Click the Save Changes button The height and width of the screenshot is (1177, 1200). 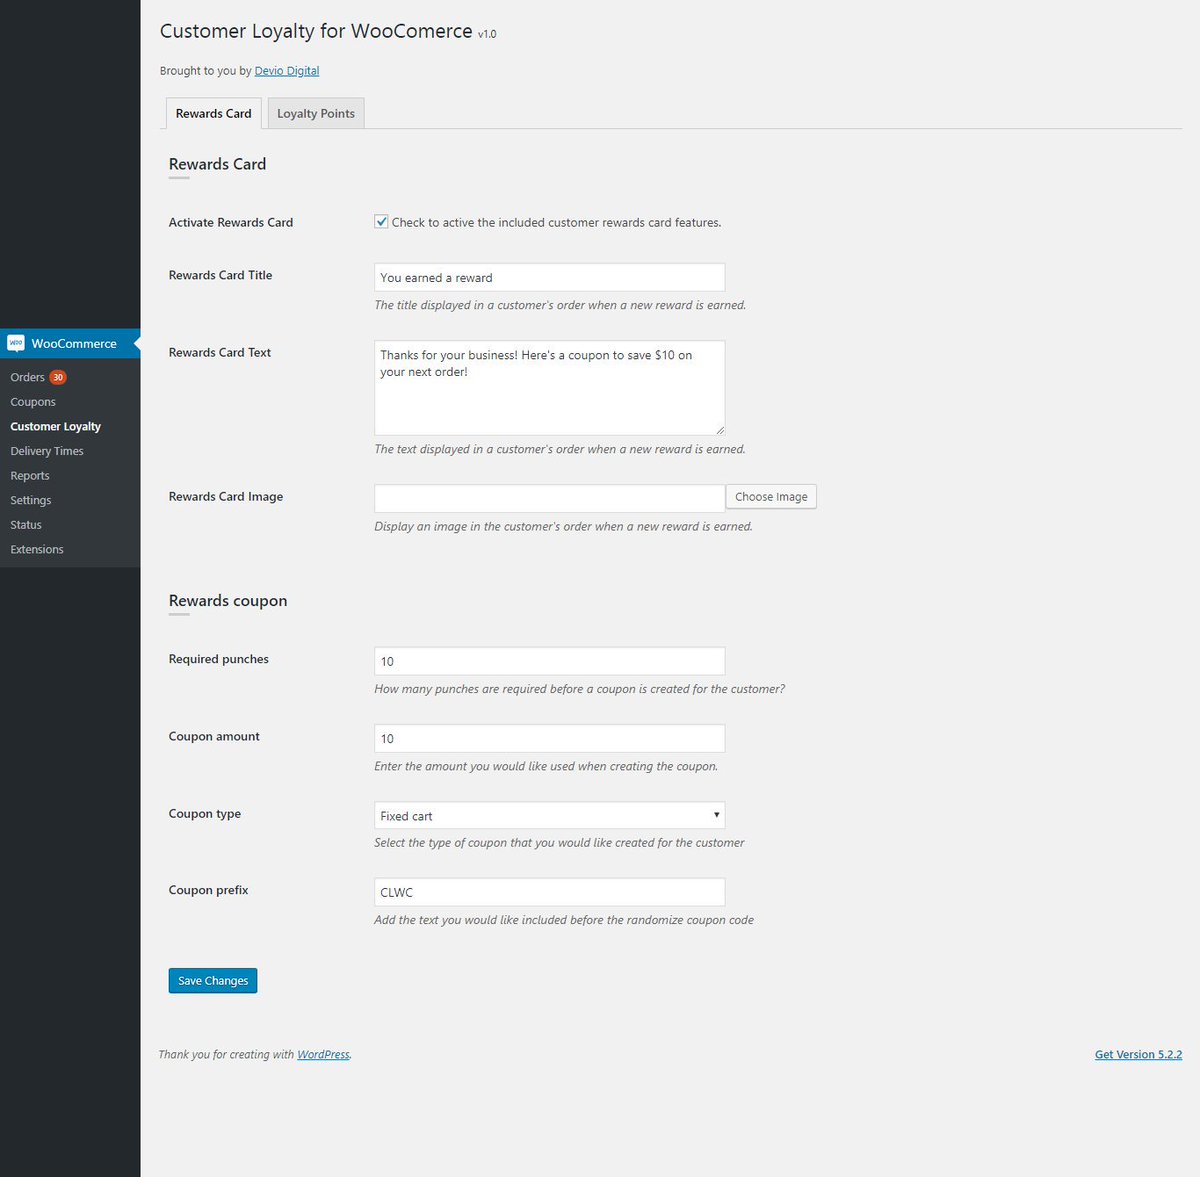(213, 981)
